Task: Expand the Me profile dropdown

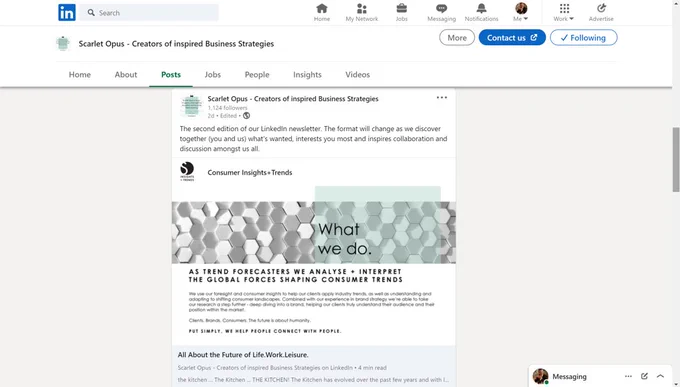Action: [521, 12]
